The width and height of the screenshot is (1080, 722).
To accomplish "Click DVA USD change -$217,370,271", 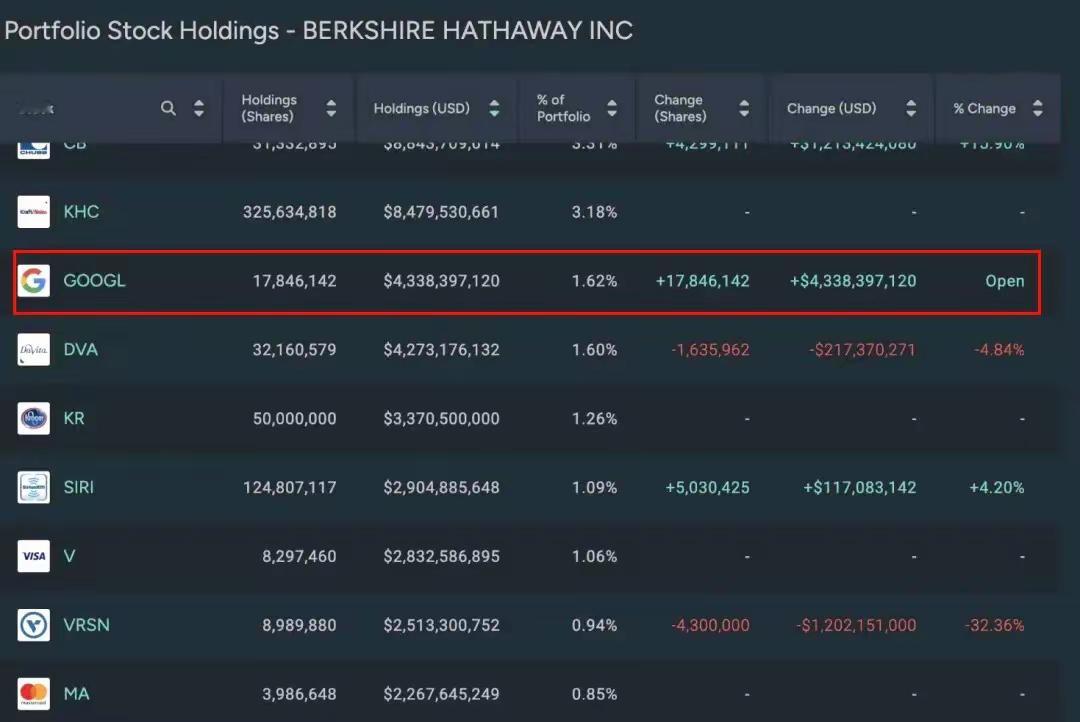I will [863, 349].
